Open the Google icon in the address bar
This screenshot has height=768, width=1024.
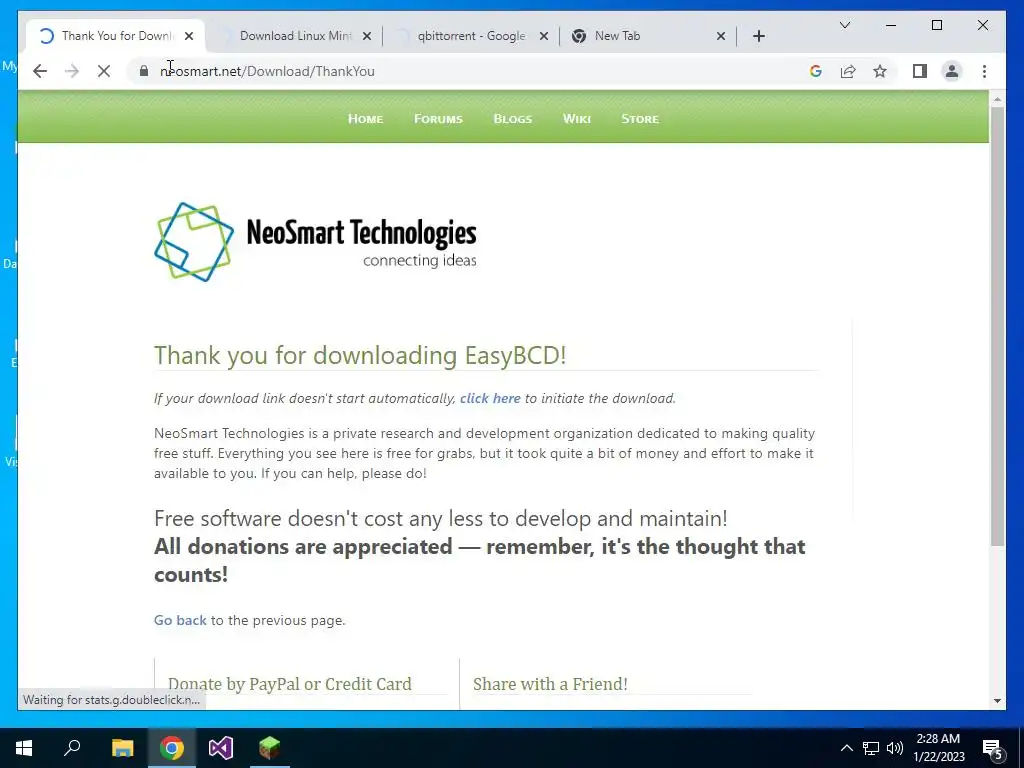pyautogui.click(x=816, y=71)
